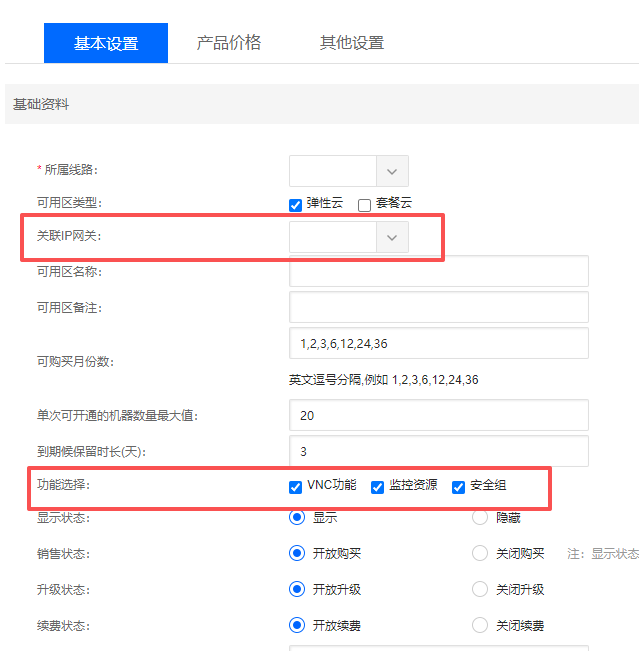Uncheck the 安全组 checkbox
The image size is (639, 651).
[x=459, y=487]
